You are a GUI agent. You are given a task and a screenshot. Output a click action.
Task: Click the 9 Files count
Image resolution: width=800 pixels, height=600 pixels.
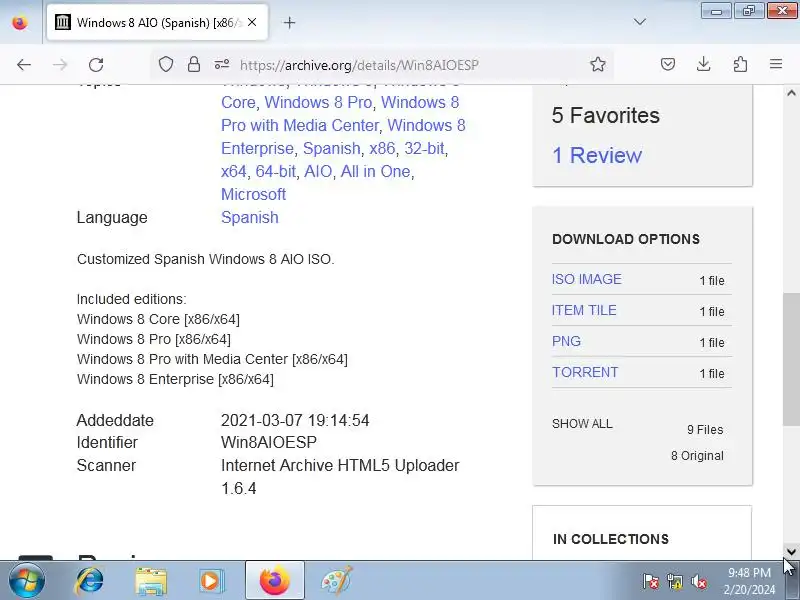(x=705, y=430)
